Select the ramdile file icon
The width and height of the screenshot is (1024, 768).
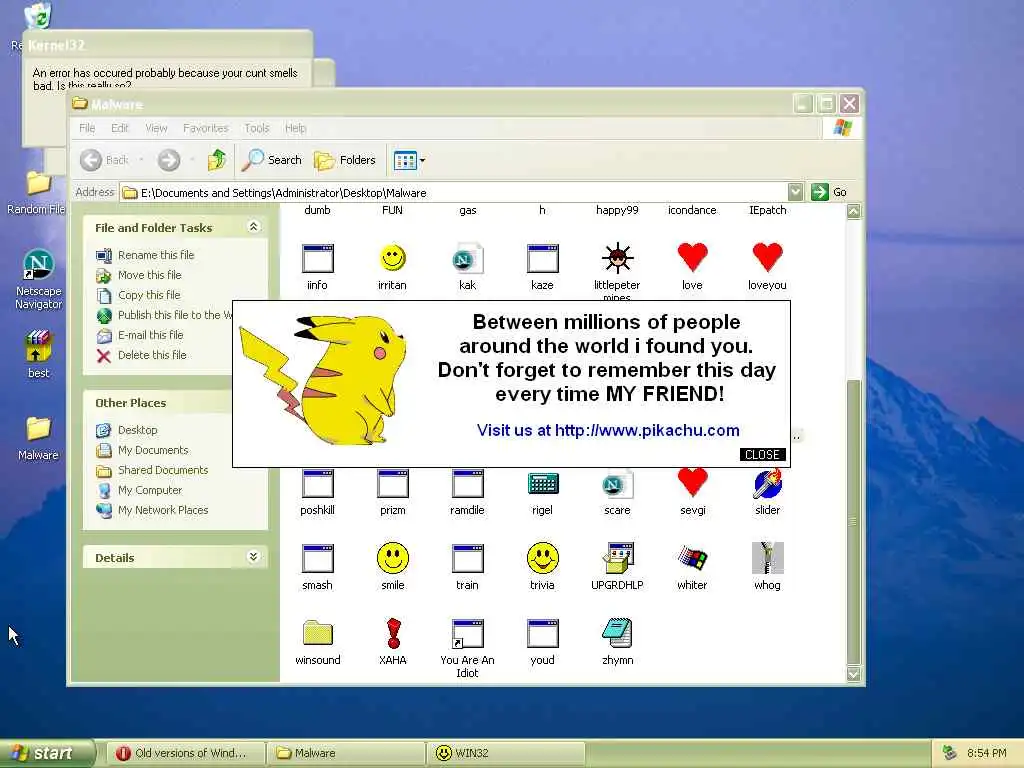coord(468,484)
